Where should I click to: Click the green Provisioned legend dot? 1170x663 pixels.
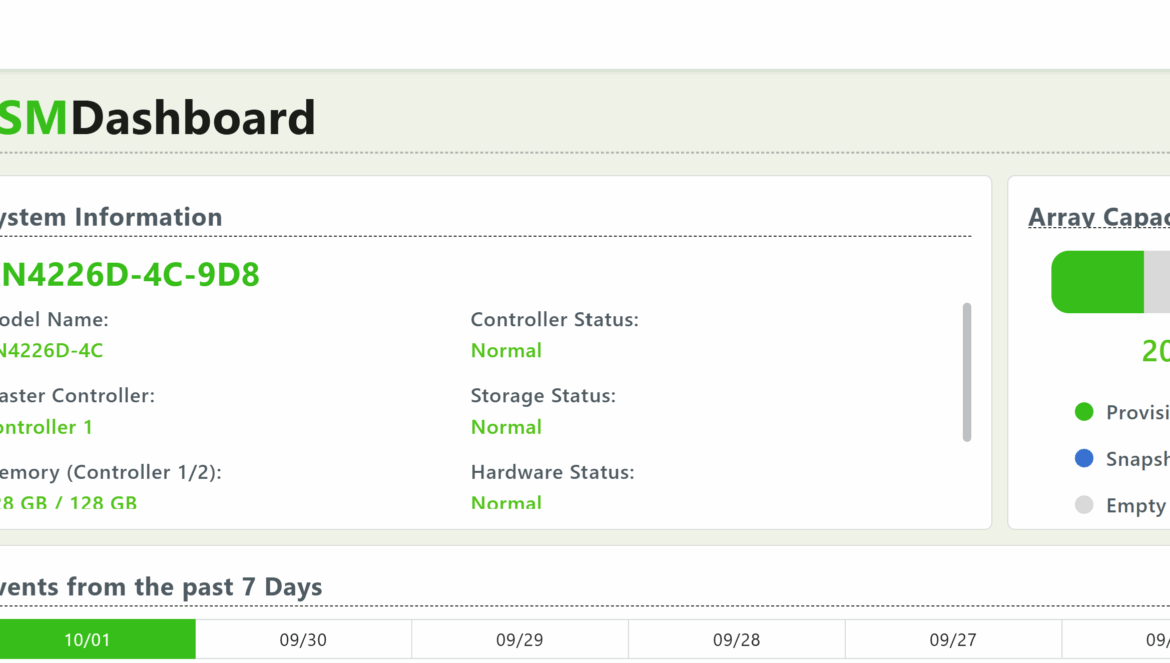[x=1084, y=412]
